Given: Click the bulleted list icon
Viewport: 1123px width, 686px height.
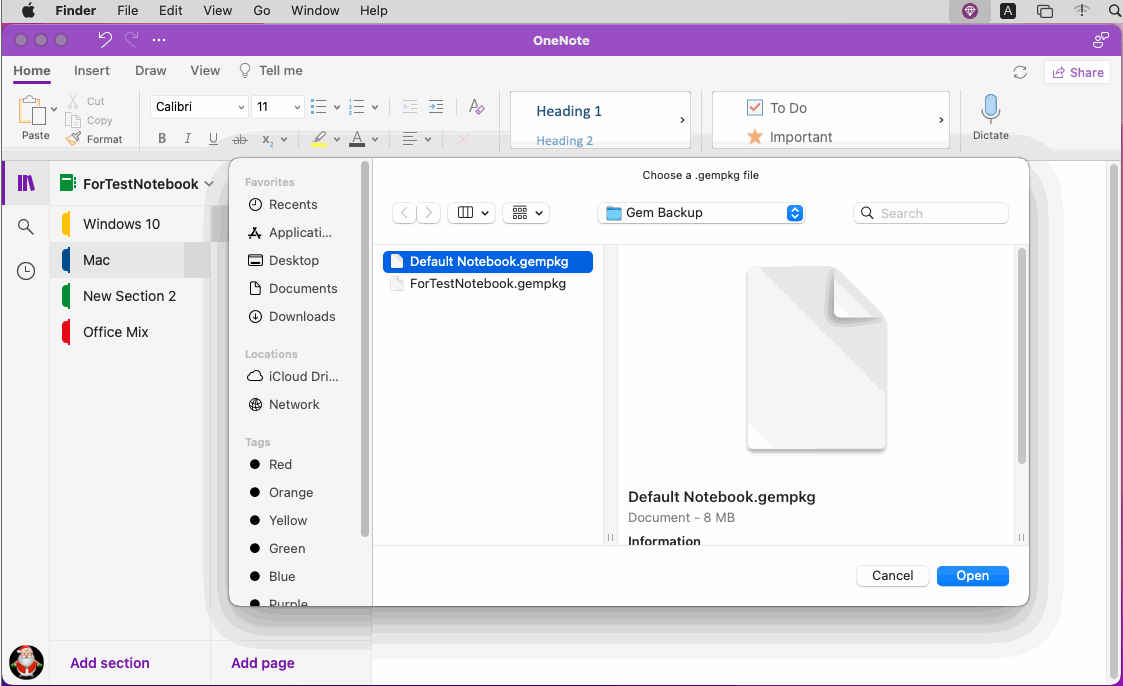Looking at the screenshot, I should tap(319, 107).
